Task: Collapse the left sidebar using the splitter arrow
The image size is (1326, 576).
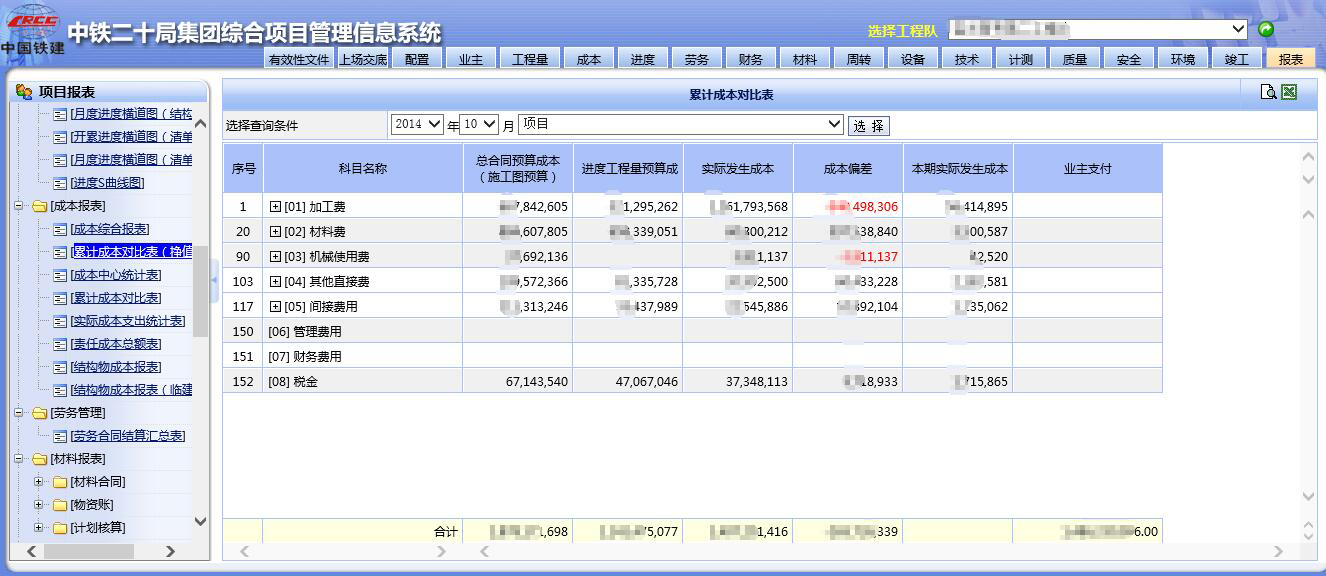Action: pyautogui.click(x=214, y=281)
